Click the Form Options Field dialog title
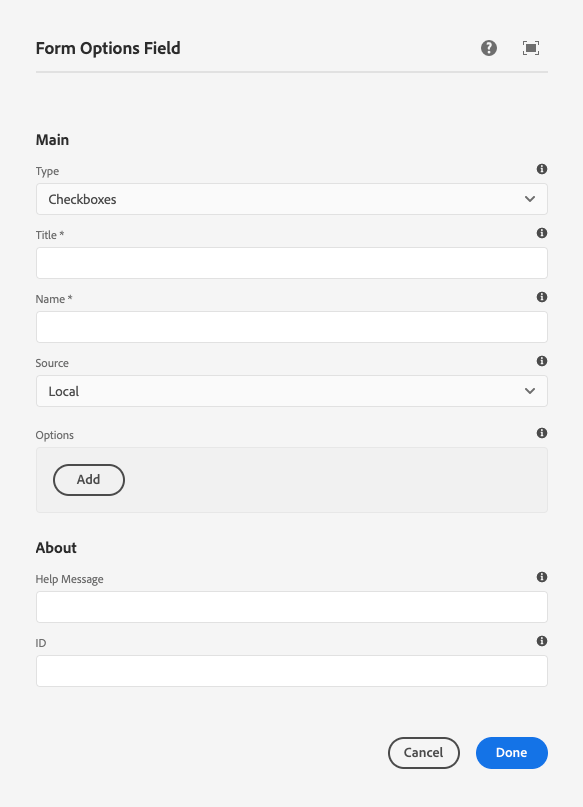This screenshot has height=807, width=583. tap(107, 47)
